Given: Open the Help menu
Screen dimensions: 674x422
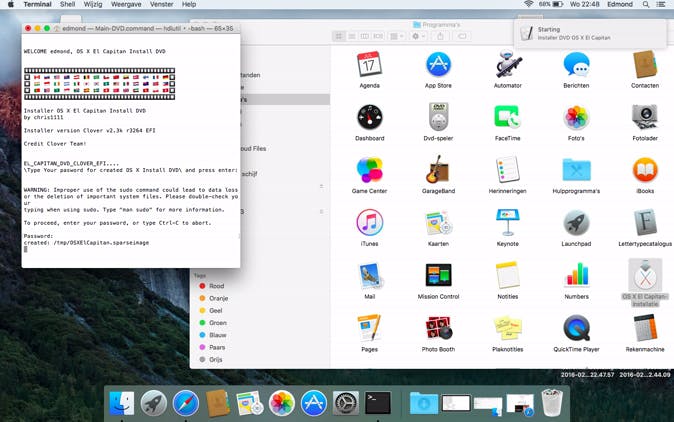Looking at the screenshot, I should (189, 4).
